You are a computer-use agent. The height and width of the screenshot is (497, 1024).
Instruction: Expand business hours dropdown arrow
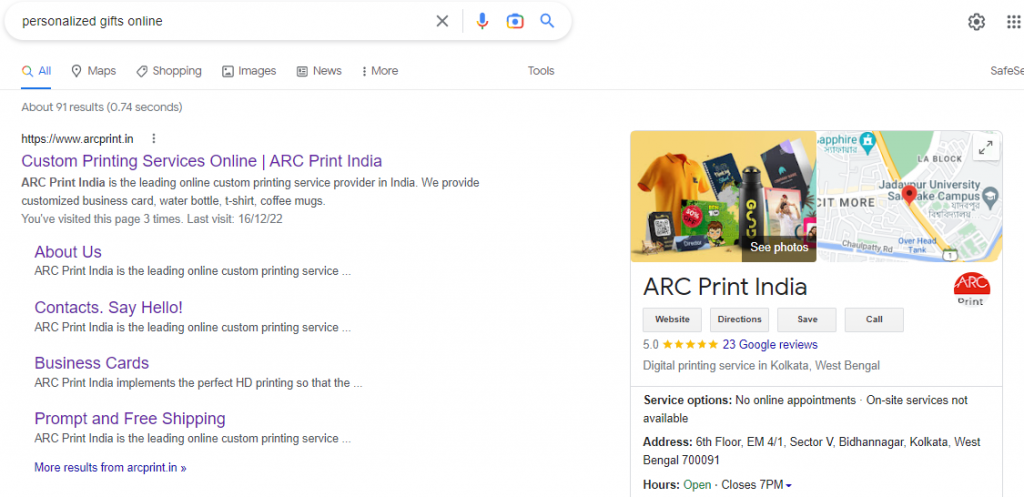click(x=789, y=486)
